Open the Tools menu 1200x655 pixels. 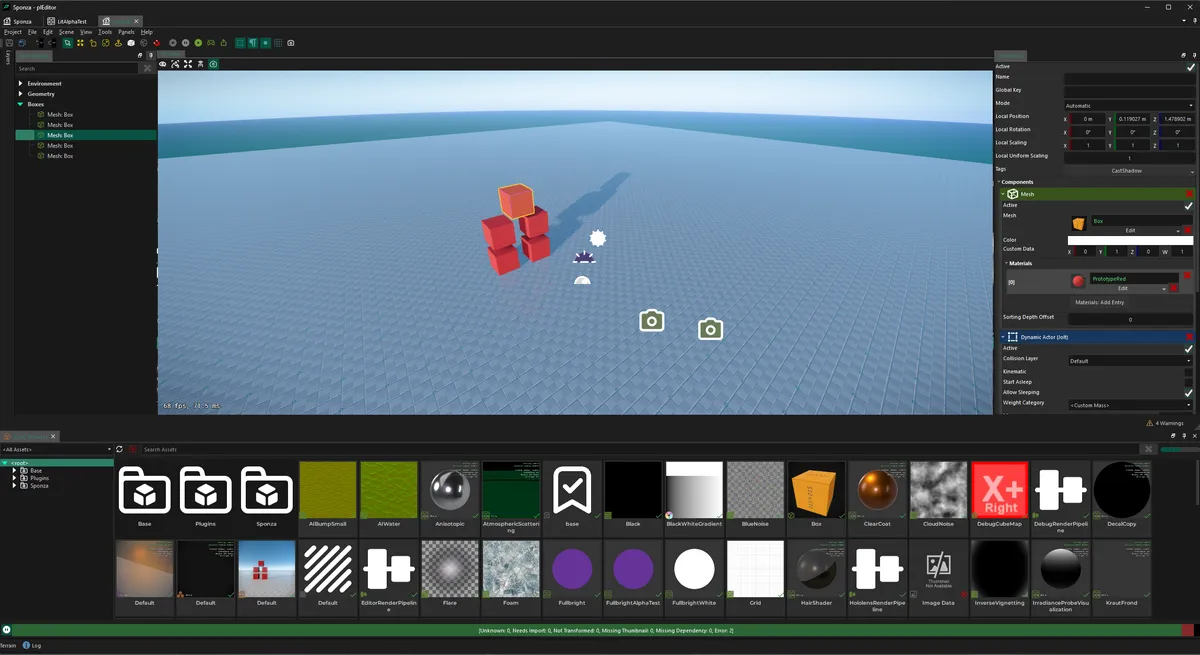click(x=105, y=32)
